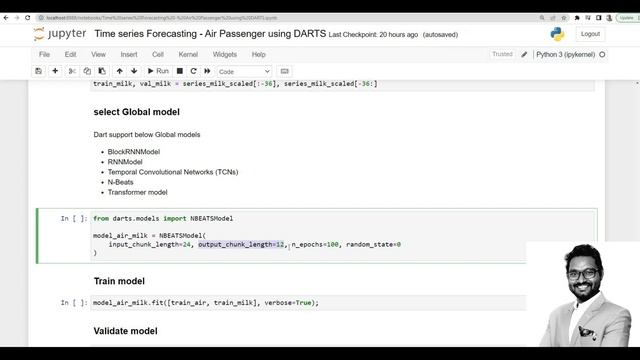The height and width of the screenshot is (360, 640).
Task: Open the Cell menu
Action: click(x=158, y=54)
